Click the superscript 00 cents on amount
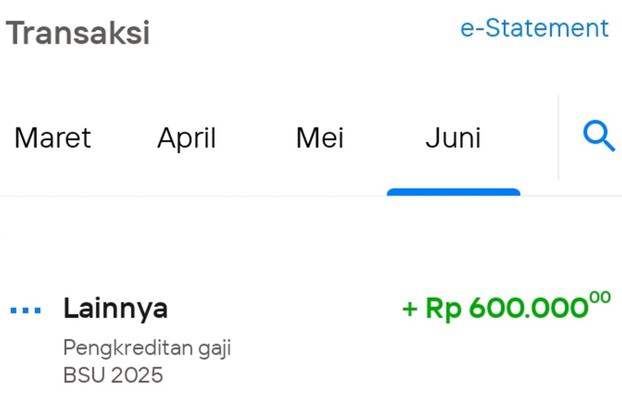 click(x=600, y=299)
